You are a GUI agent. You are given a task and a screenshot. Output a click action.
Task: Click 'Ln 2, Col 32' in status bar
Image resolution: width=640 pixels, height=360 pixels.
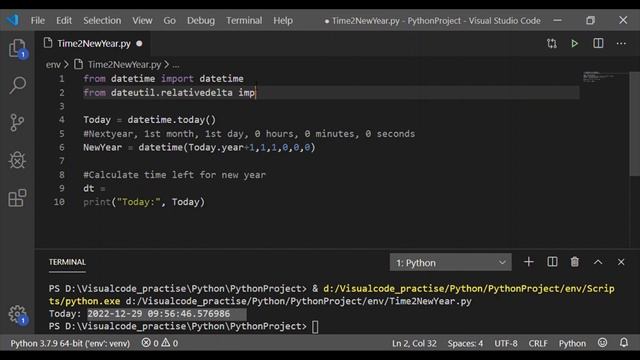pos(414,343)
